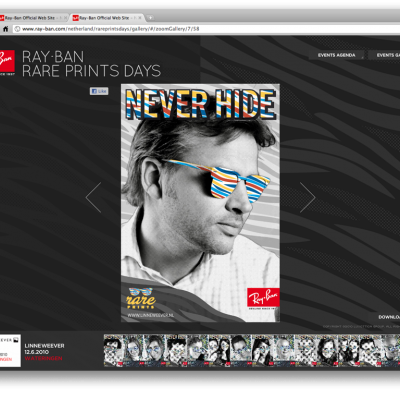Switch to the first Ray-Ban Official Web Site tab
The width and height of the screenshot is (400, 400).
coord(33,18)
